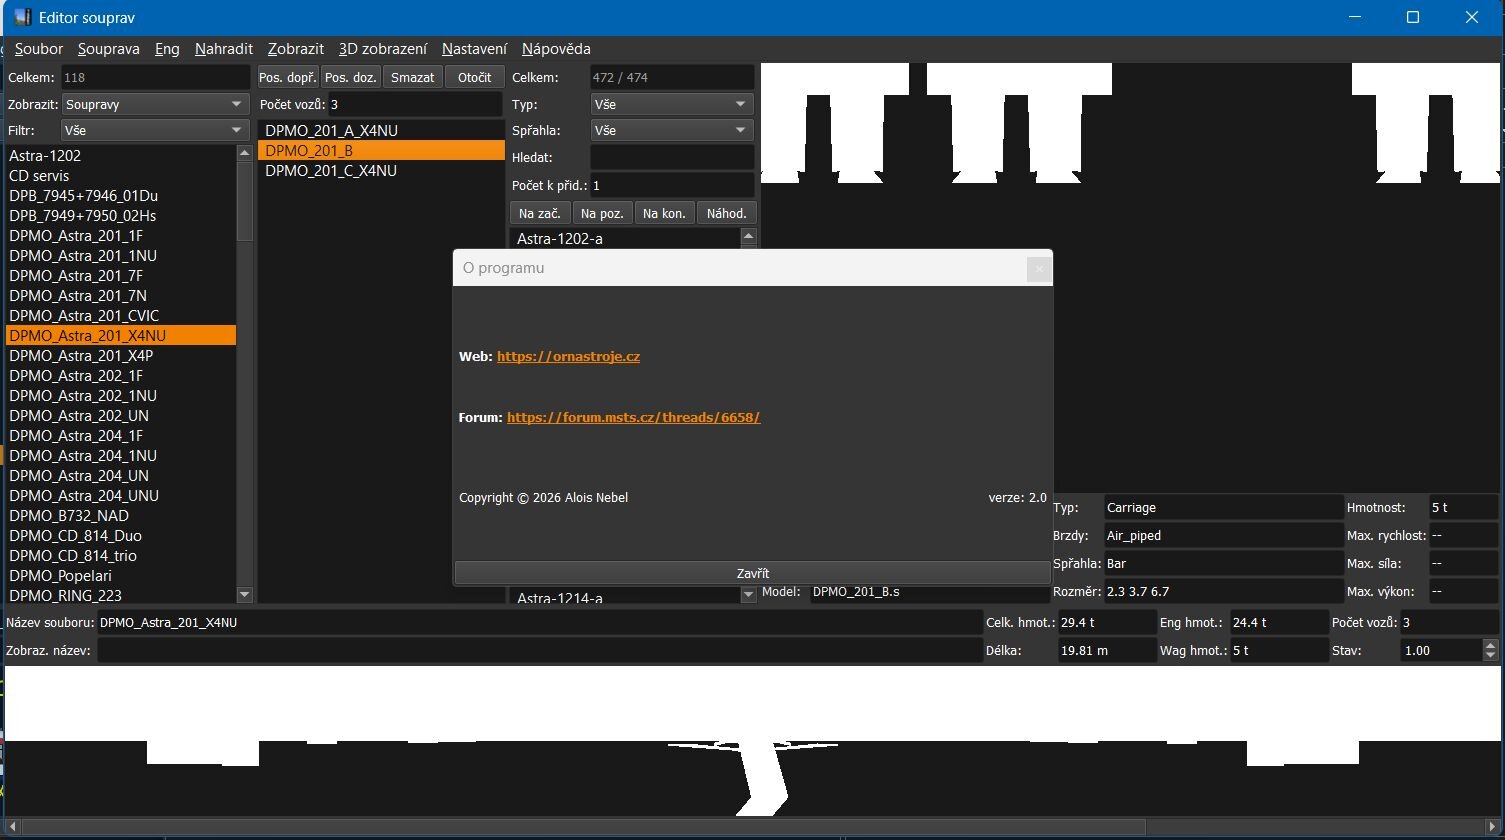Open the Nápověda menu

[556, 48]
